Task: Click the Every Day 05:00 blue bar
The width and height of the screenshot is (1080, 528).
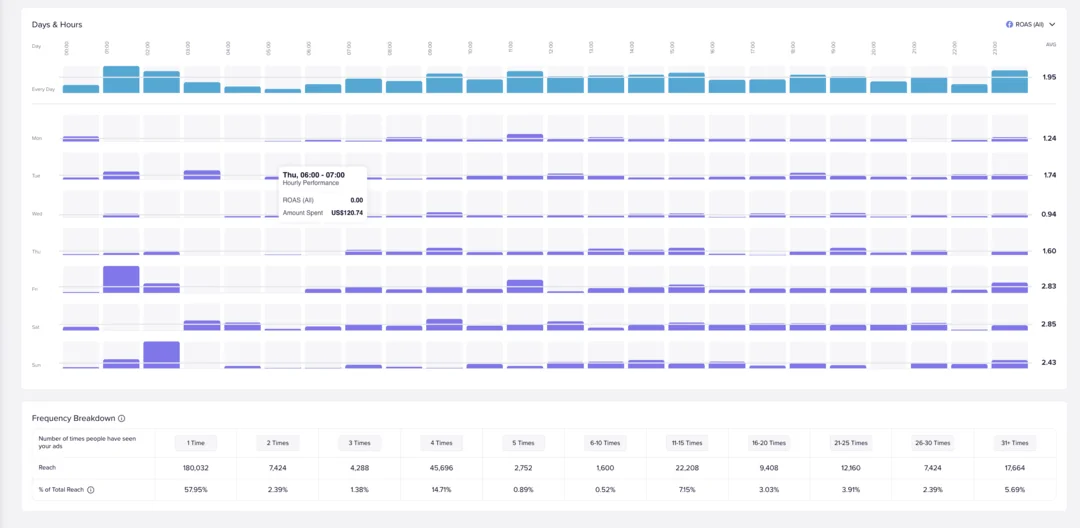Action: [x=283, y=91]
